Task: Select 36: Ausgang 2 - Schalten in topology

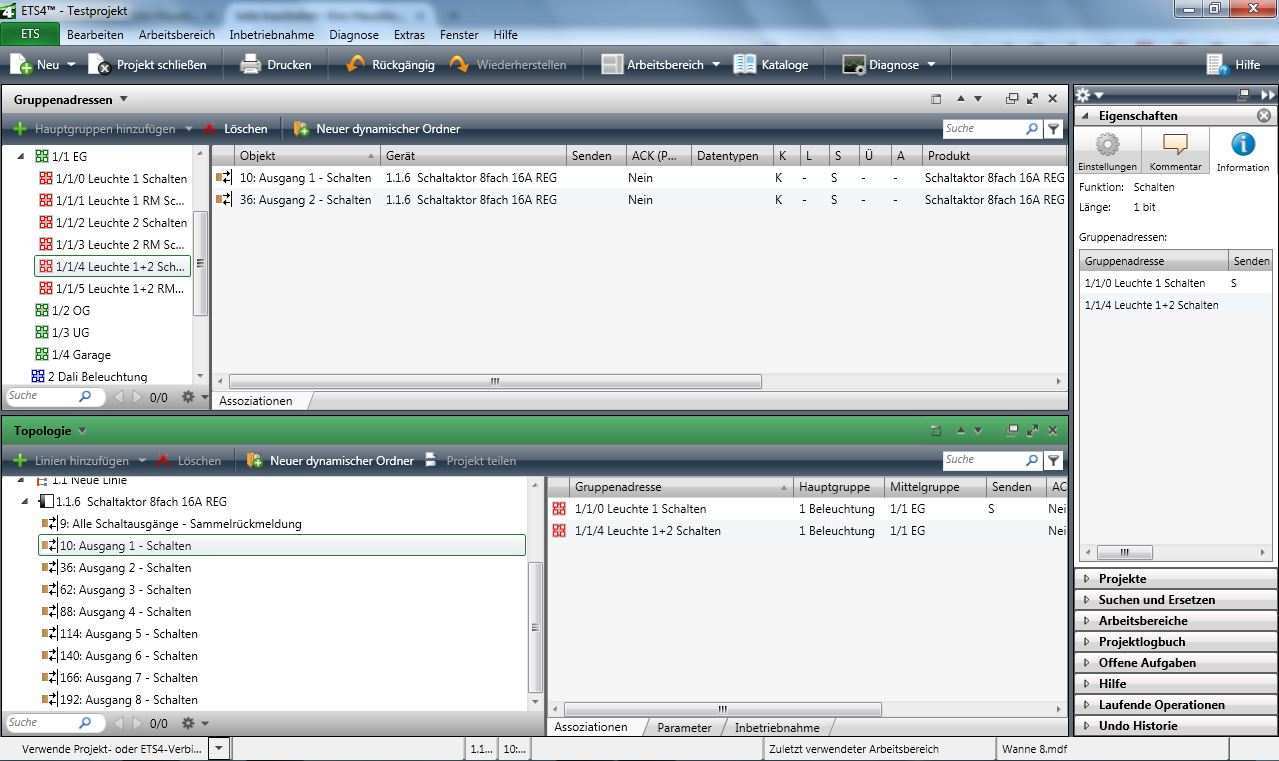Action: coord(125,568)
